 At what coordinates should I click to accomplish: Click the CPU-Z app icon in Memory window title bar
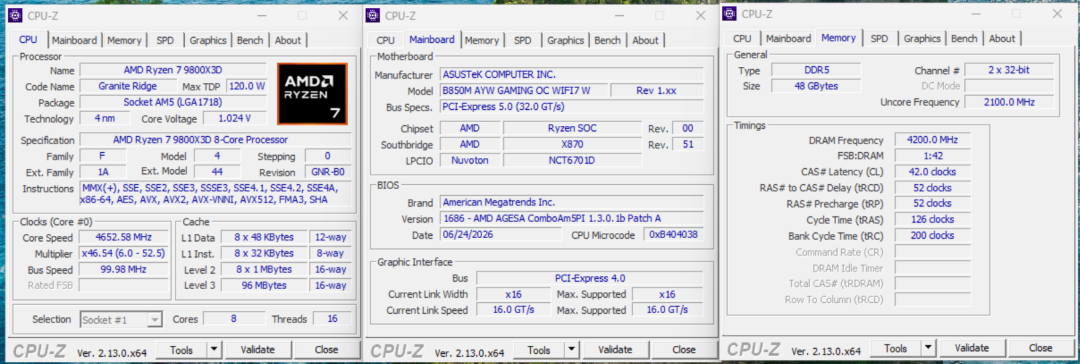click(x=729, y=14)
